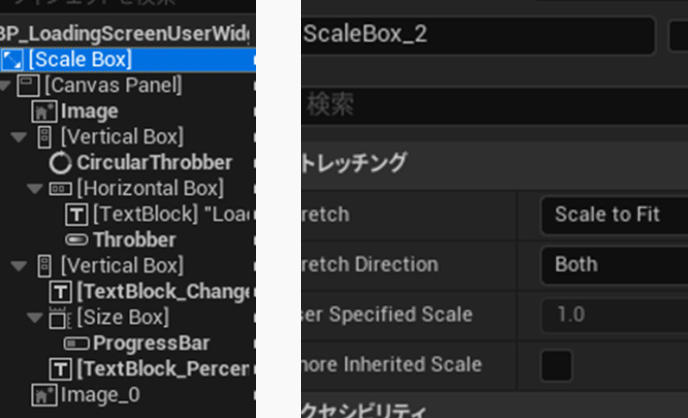Click the Size Box icon
The height and width of the screenshot is (418, 688).
pos(60,318)
